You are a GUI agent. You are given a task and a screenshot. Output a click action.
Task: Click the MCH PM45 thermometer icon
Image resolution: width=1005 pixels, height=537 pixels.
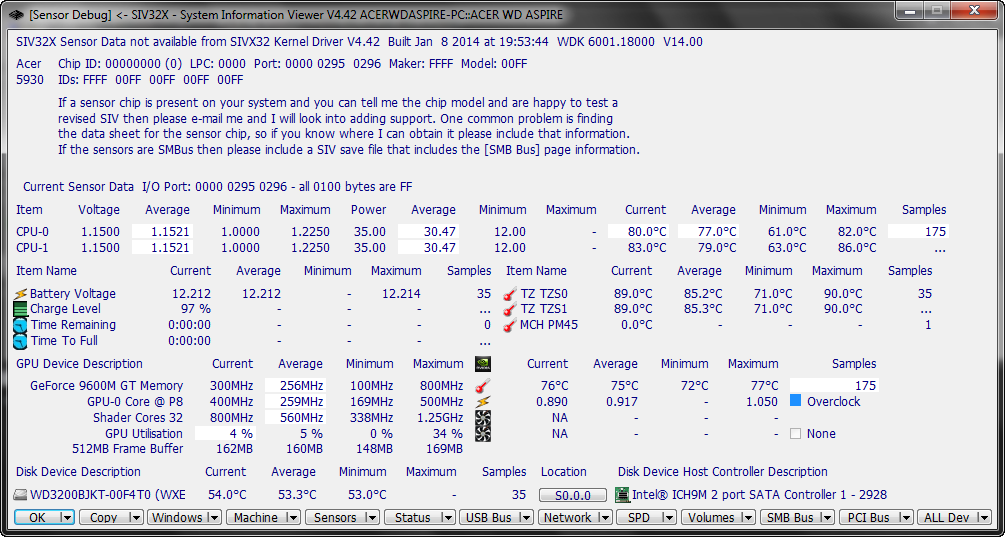point(510,325)
